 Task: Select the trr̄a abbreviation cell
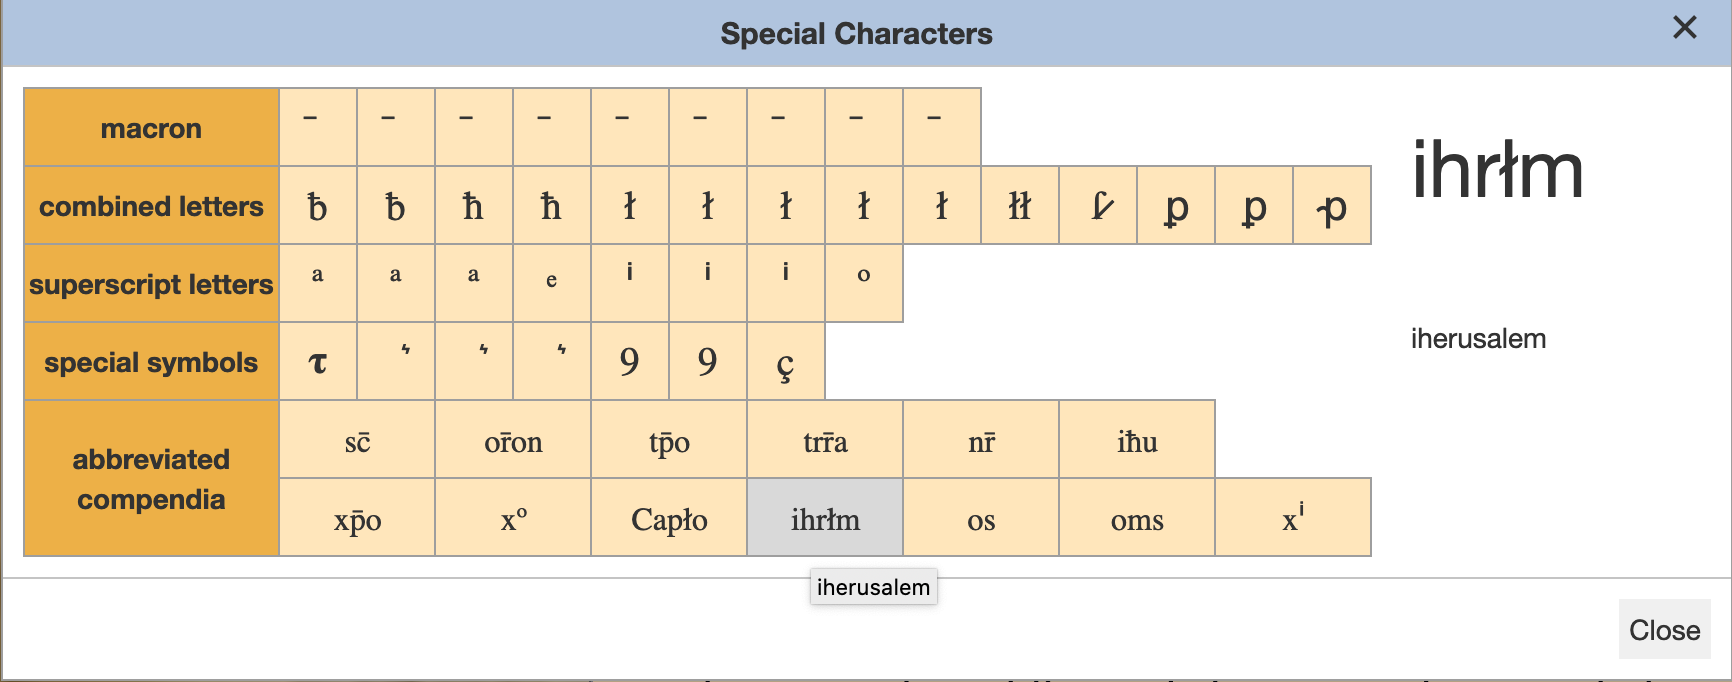[x=825, y=440]
